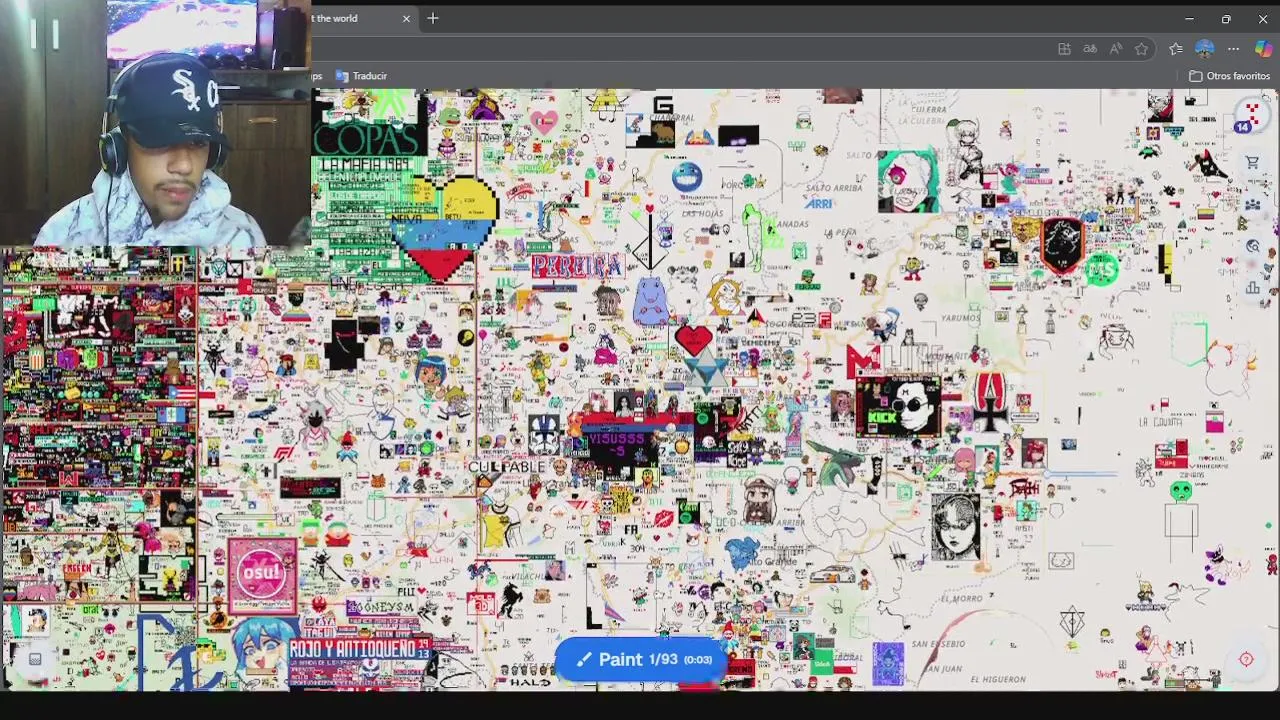Add this page to favorites star

[x=1141, y=49]
